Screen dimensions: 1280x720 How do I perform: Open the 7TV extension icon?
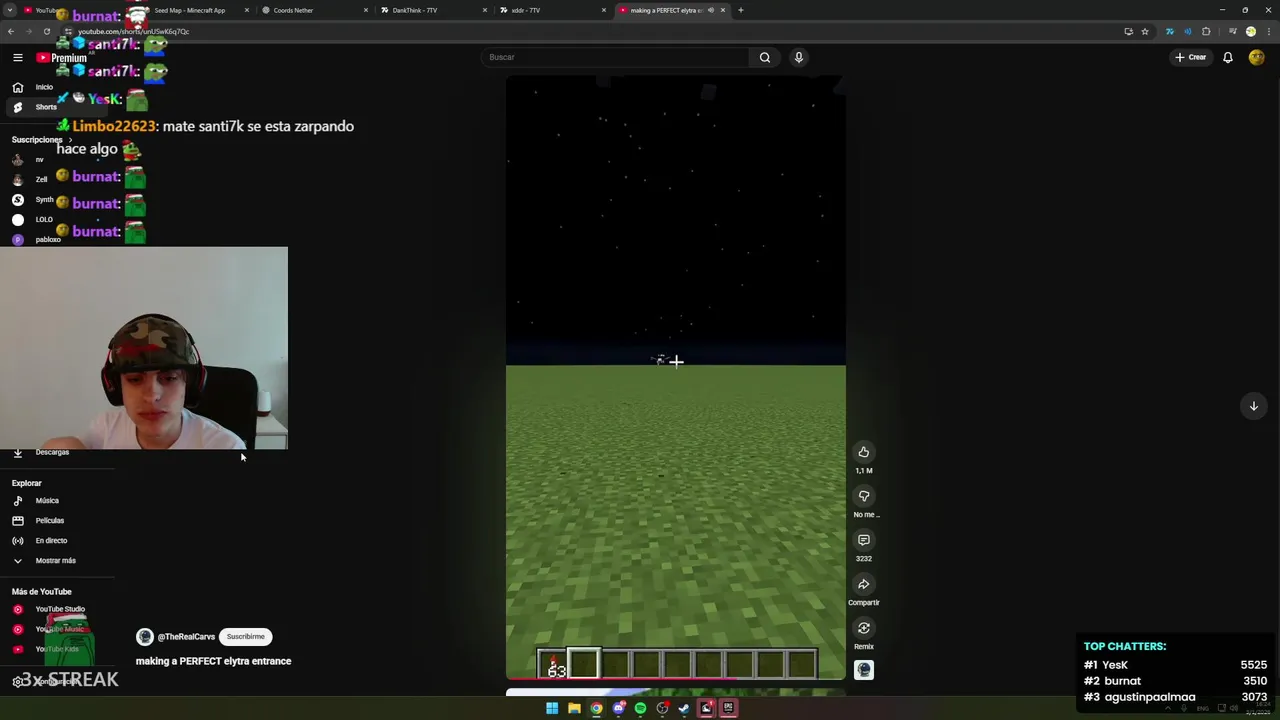[x=1169, y=31]
